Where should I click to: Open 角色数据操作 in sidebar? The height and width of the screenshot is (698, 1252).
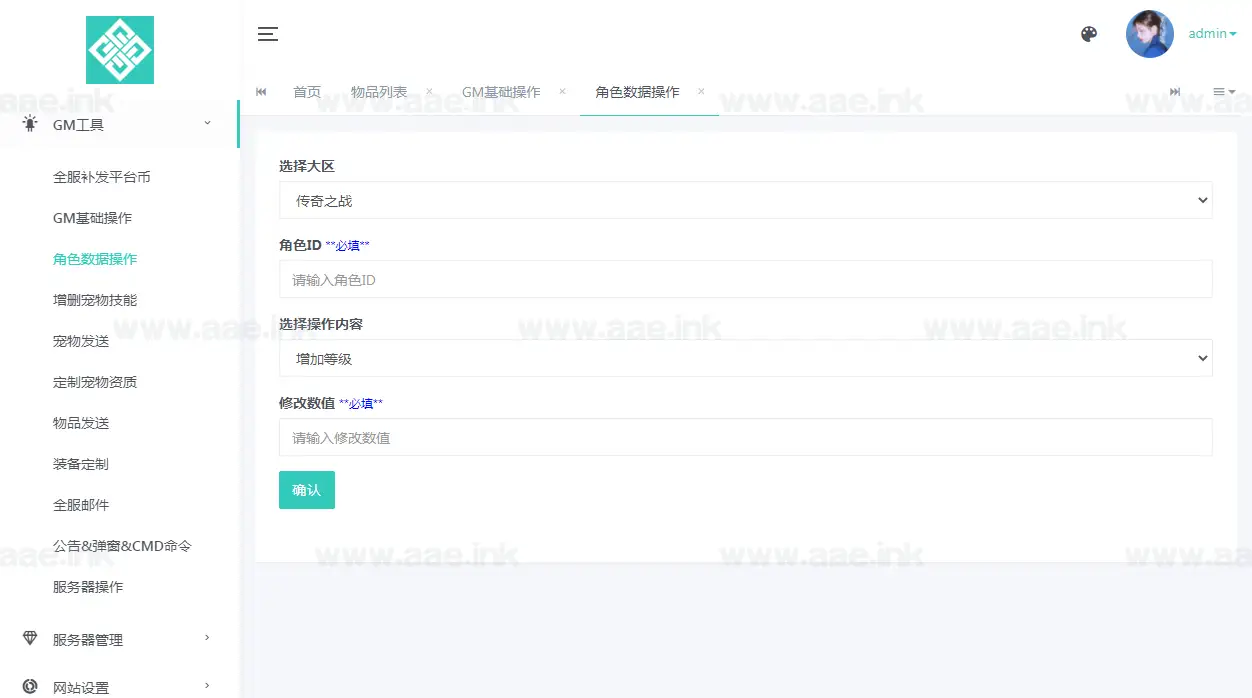(95, 259)
